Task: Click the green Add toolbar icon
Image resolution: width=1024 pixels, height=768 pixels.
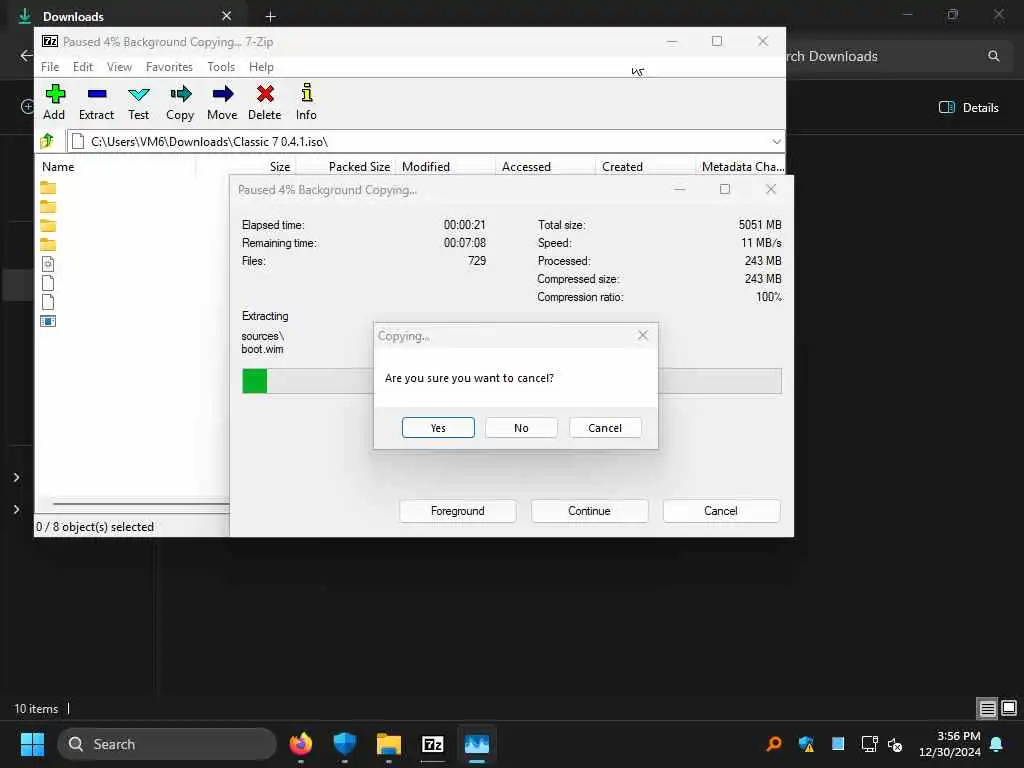Action: (x=55, y=95)
